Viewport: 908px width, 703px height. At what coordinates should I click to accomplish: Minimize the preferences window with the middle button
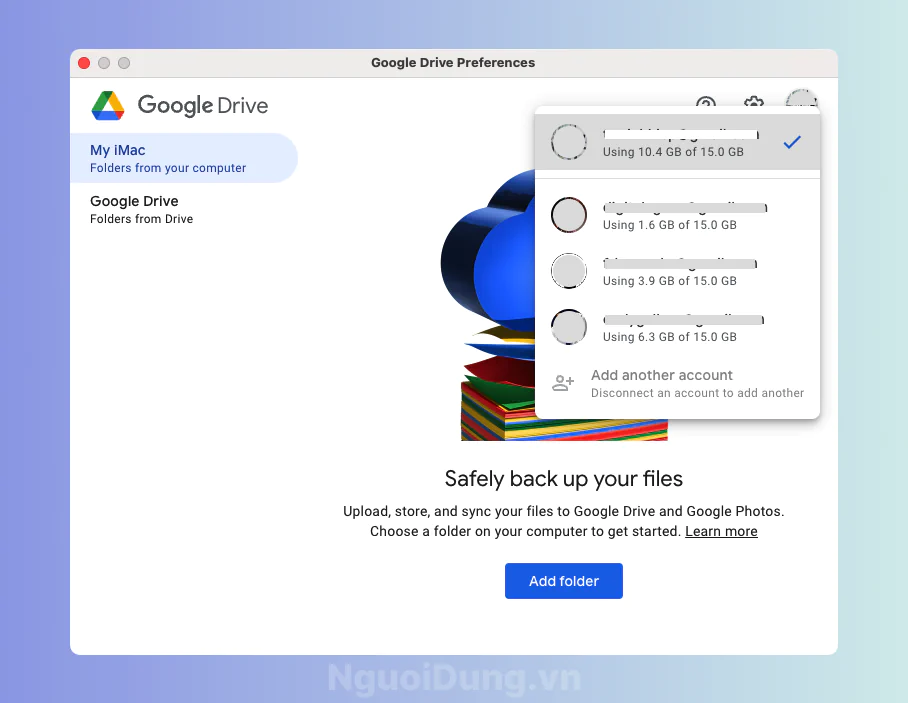tap(104, 63)
